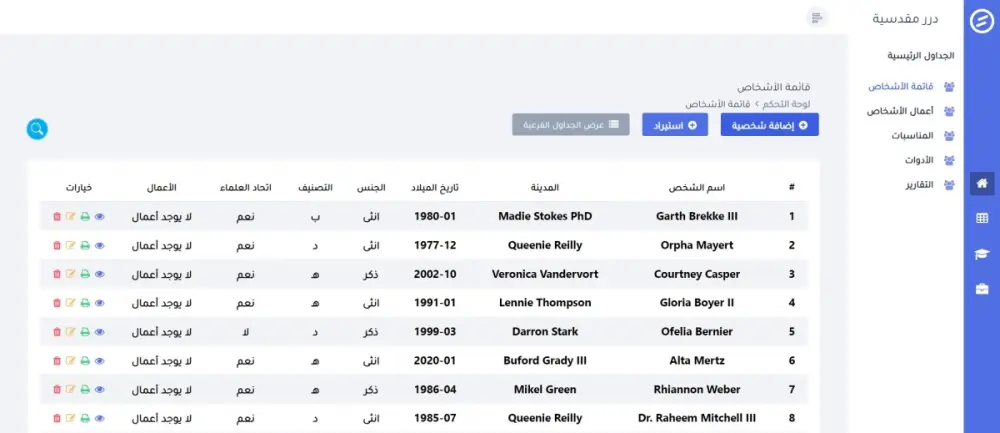1000x433 pixels.
Task: Show Rhiannon Weber details via eye icon
Action: pyautogui.click(x=99, y=390)
